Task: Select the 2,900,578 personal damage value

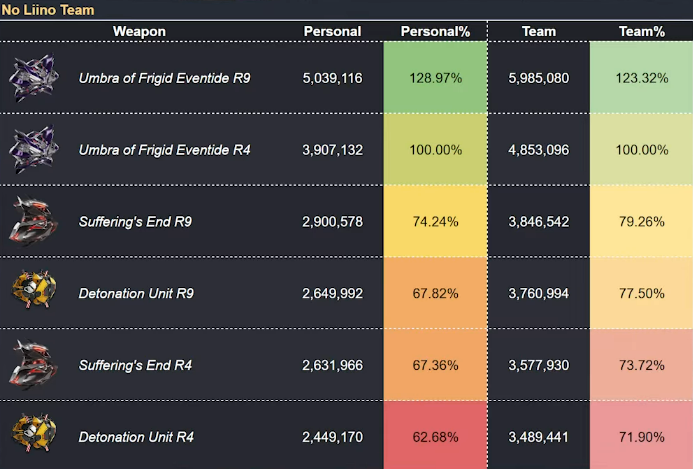Action: click(332, 221)
